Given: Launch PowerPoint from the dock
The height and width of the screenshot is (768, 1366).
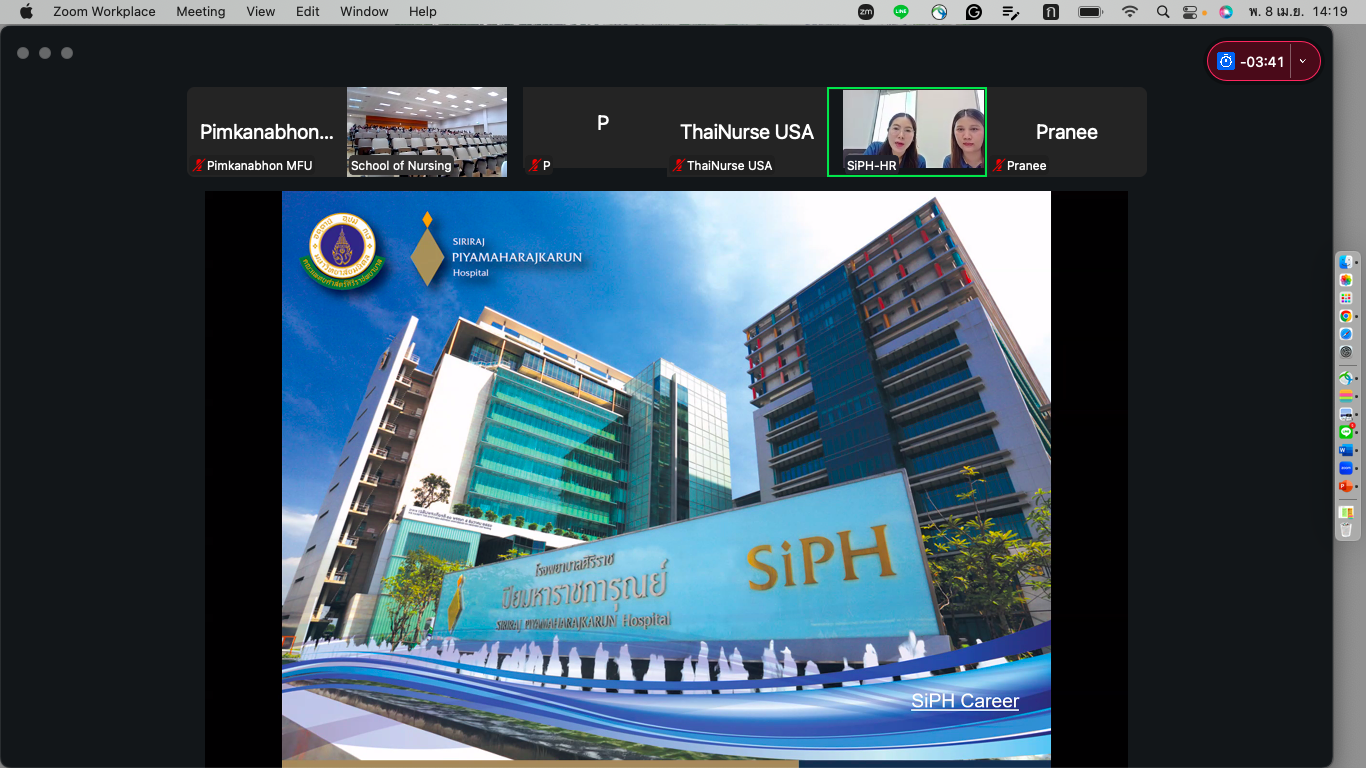Looking at the screenshot, I should (x=1346, y=486).
